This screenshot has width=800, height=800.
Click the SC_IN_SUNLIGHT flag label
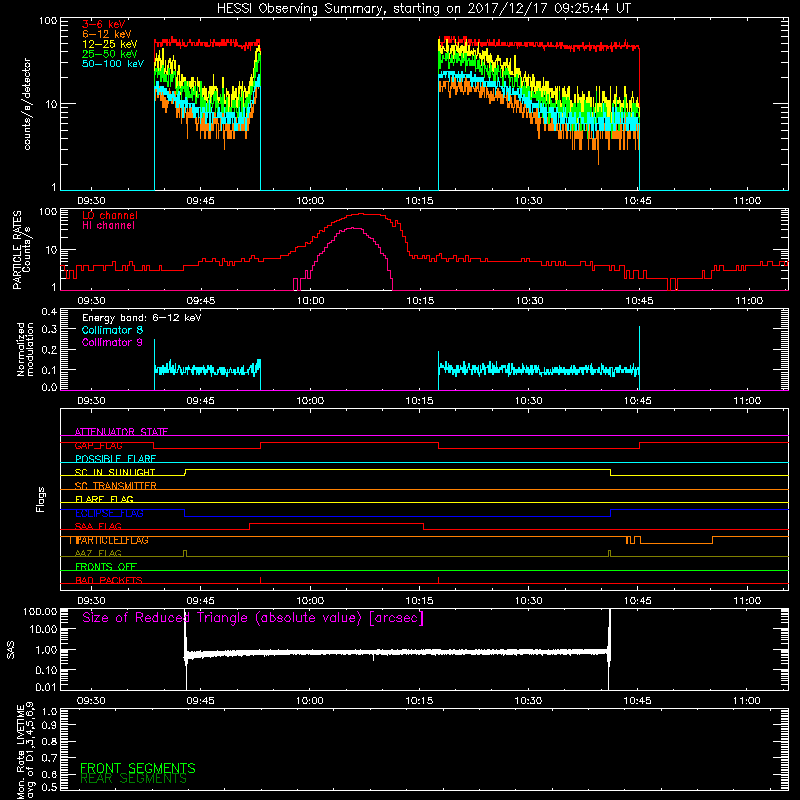(115, 472)
